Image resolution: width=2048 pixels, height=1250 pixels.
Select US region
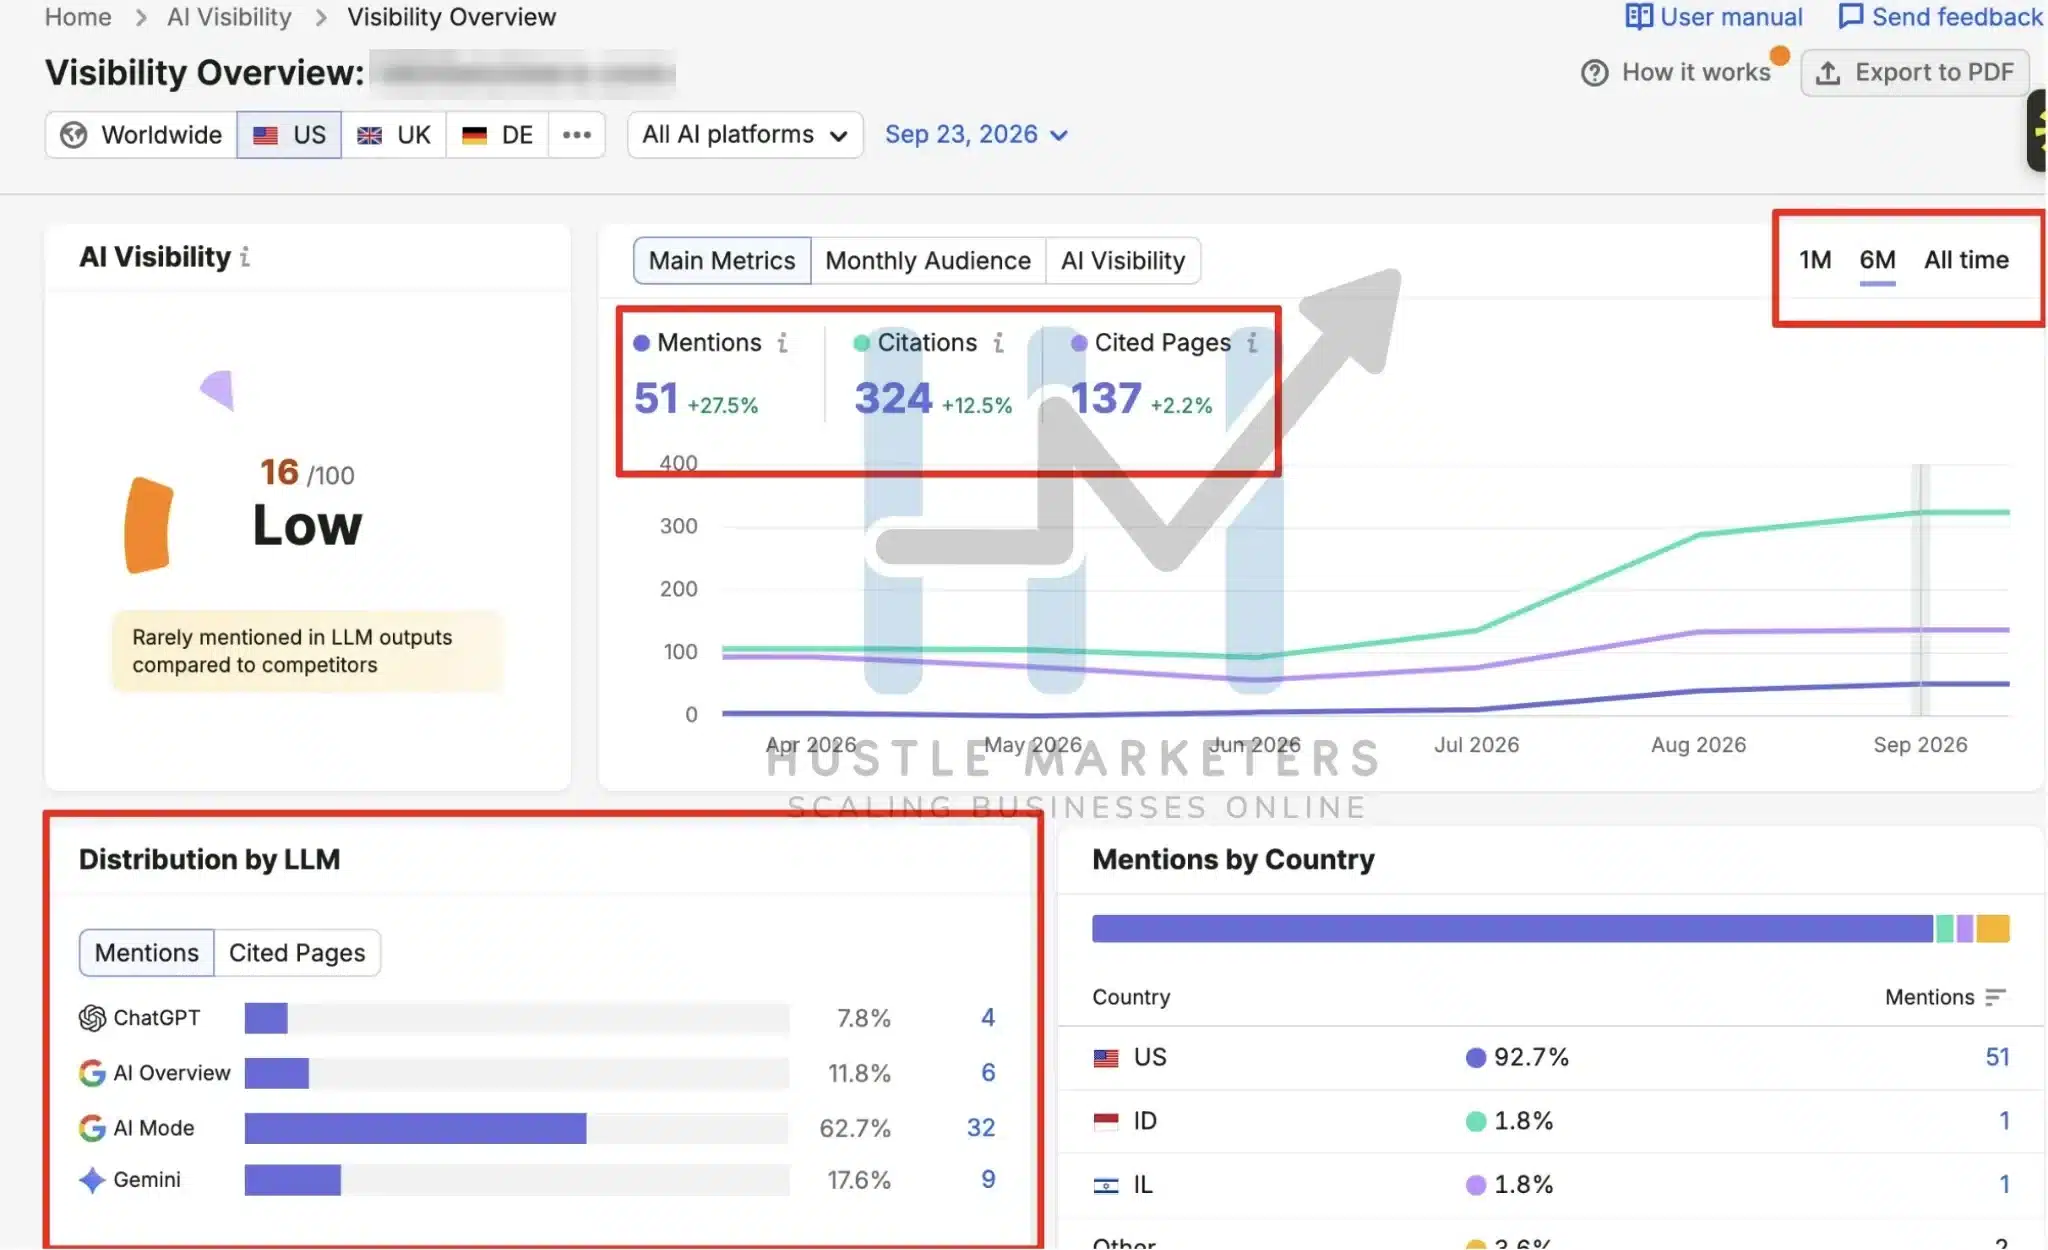[x=289, y=135]
